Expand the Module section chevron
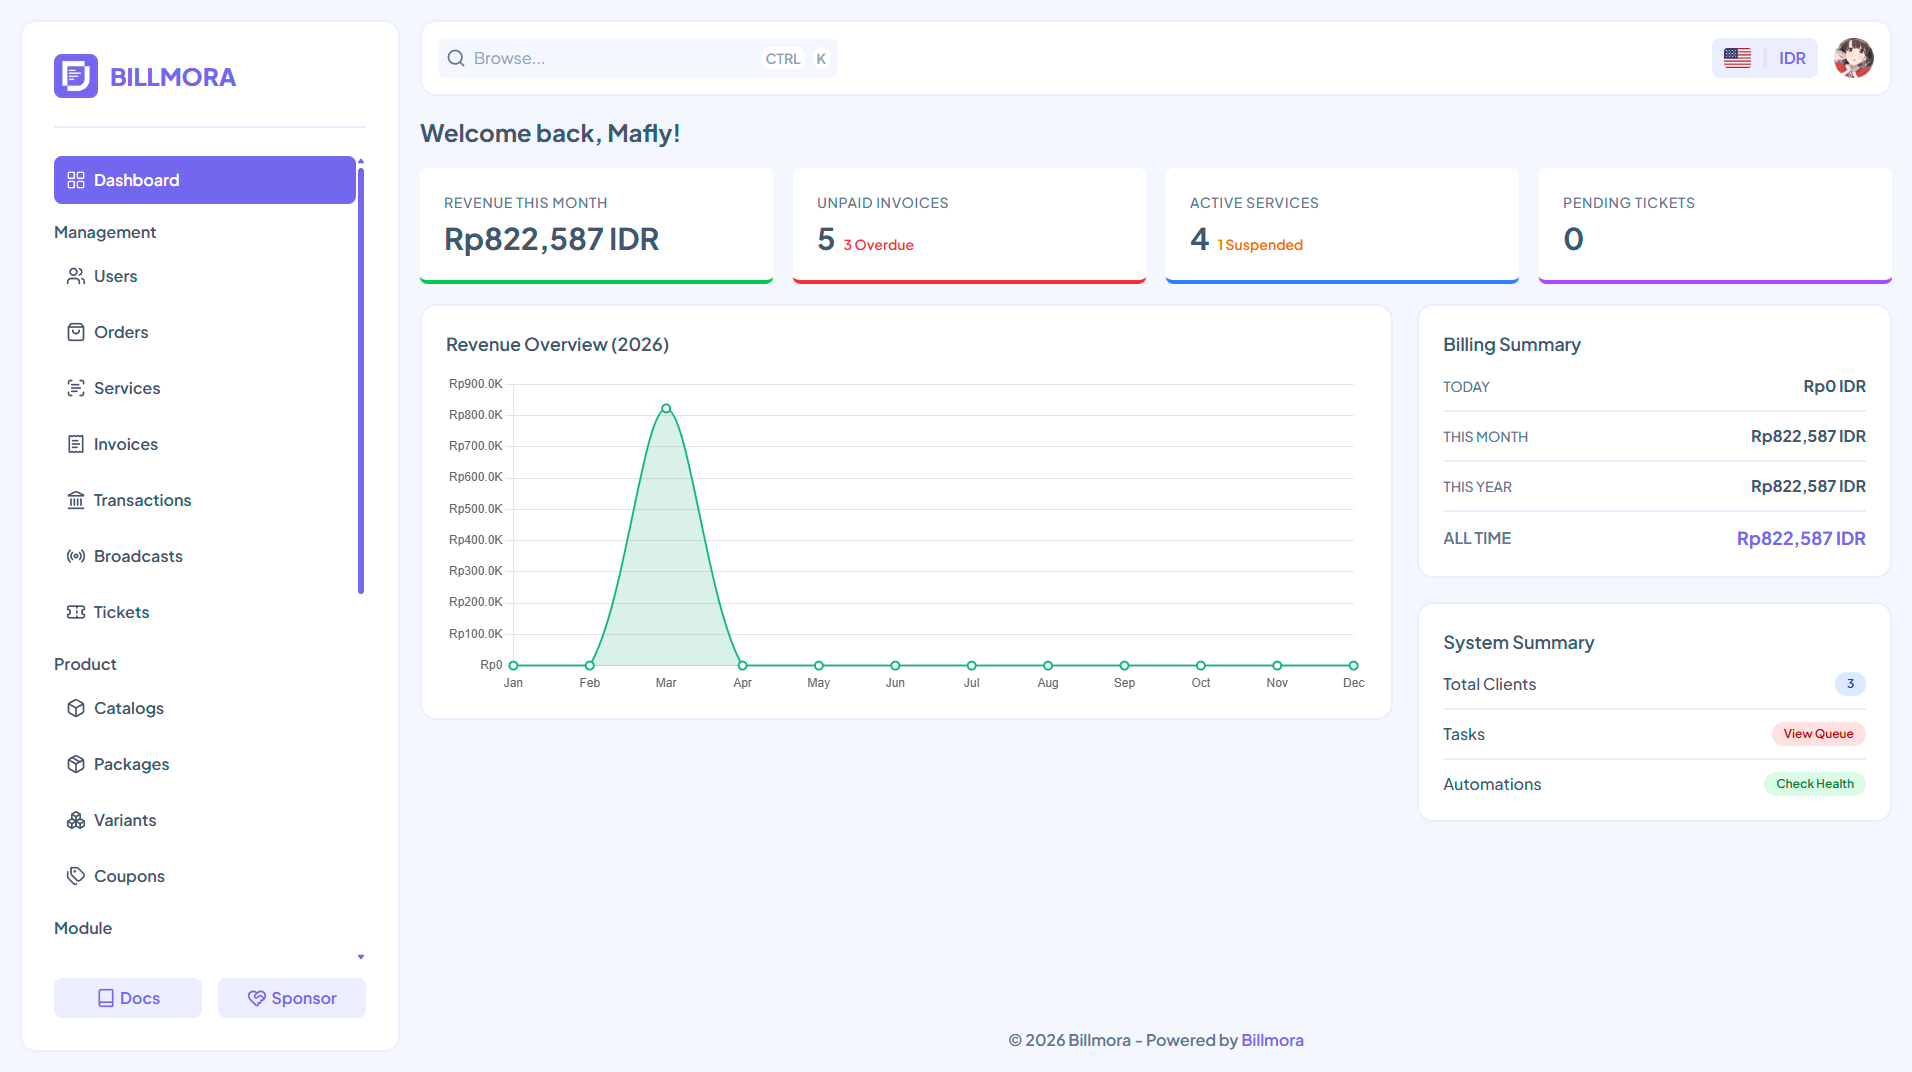1912x1072 pixels. point(361,956)
